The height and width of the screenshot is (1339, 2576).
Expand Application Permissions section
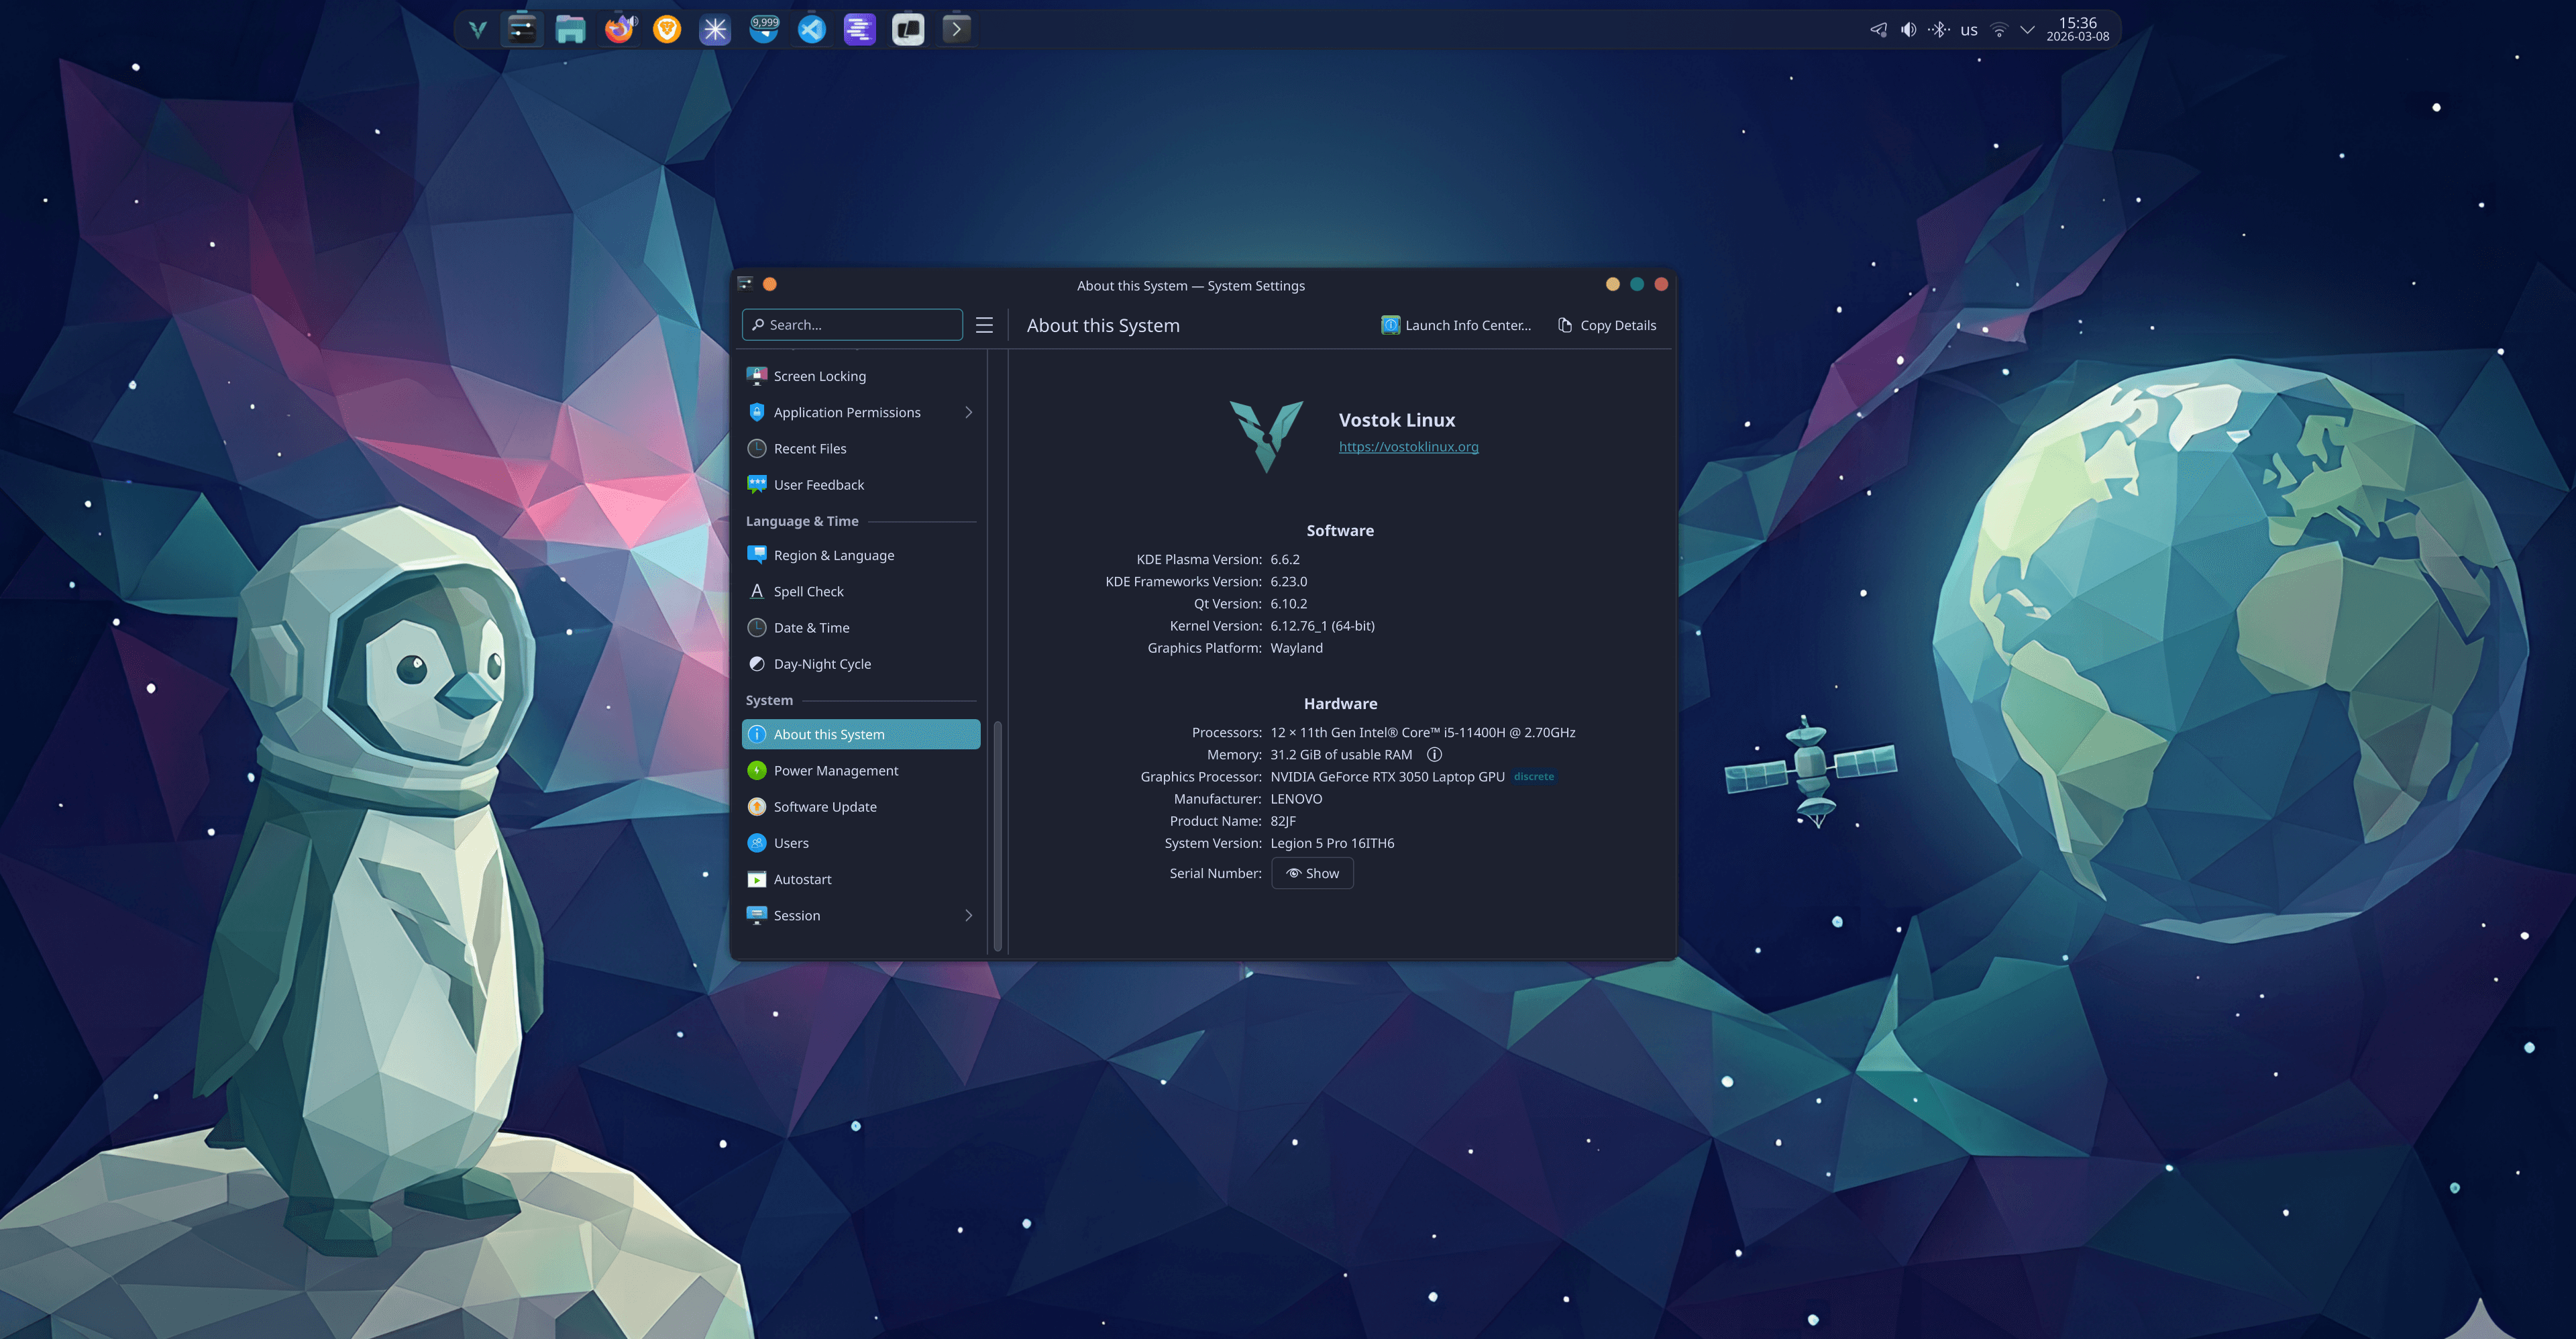pos(968,411)
